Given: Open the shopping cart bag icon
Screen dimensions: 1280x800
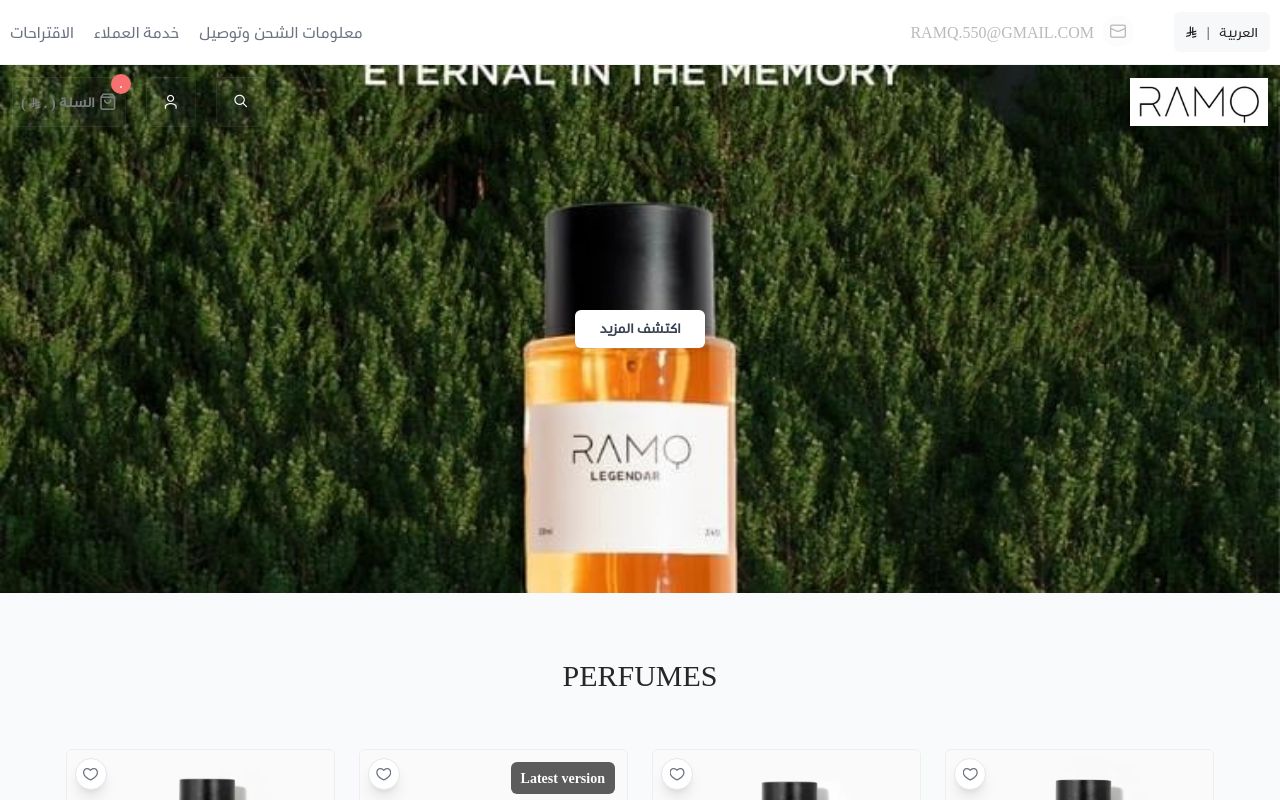Looking at the screenshot, I should [x=108, y=102].
